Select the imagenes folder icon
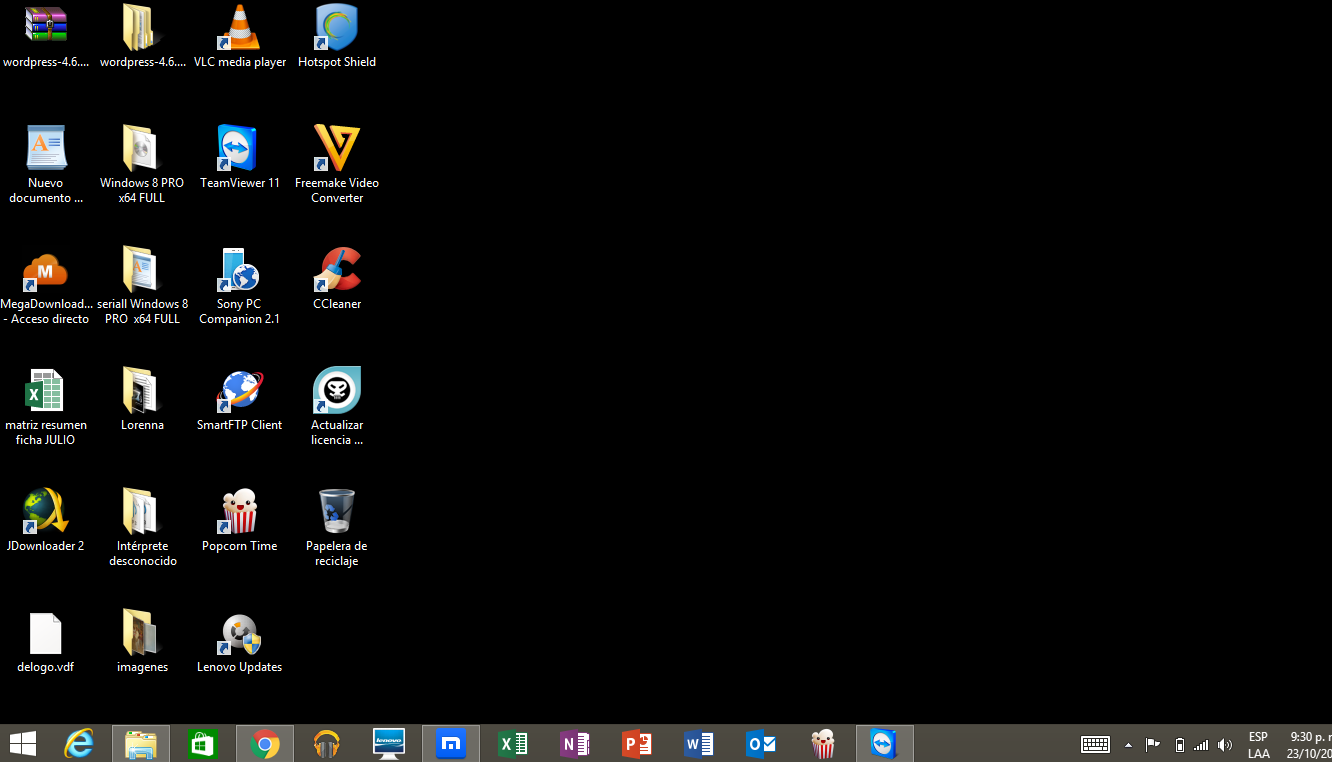 142,633
